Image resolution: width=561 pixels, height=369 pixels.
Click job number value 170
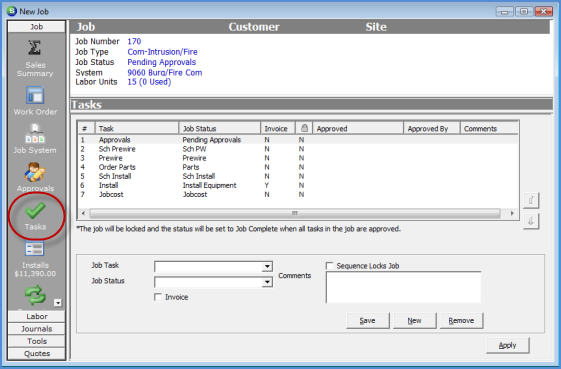134,41
